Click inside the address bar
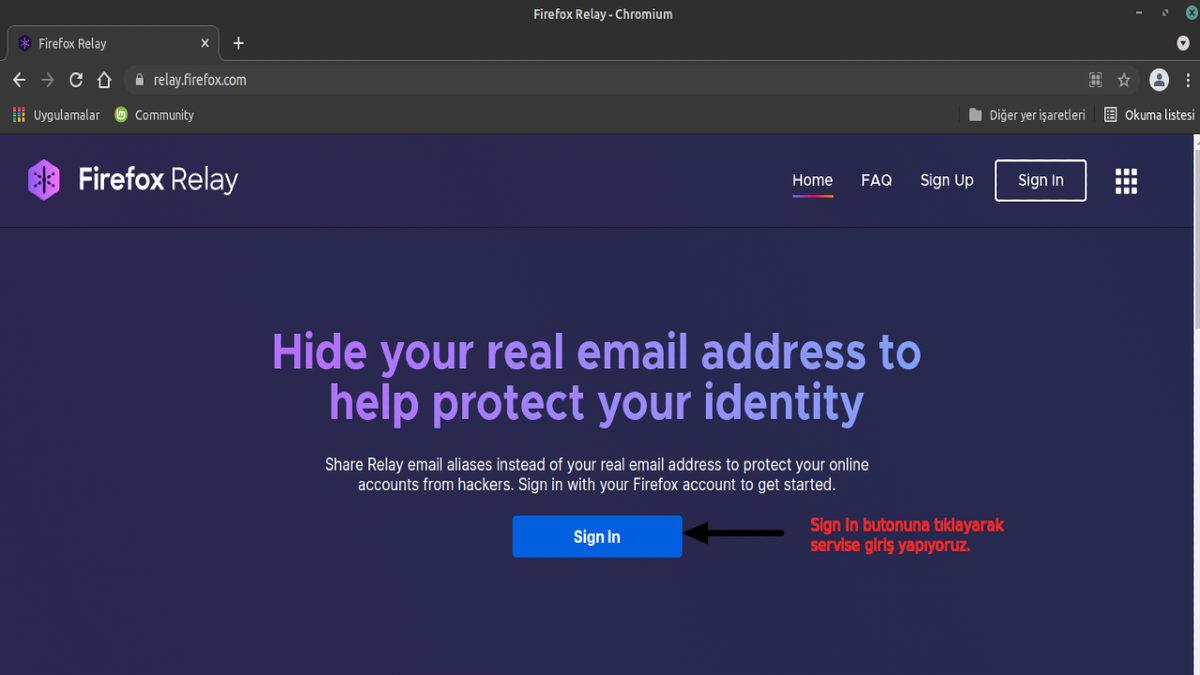The width and height of the screenshot is (1200, 675). click(x=400, y=79)
